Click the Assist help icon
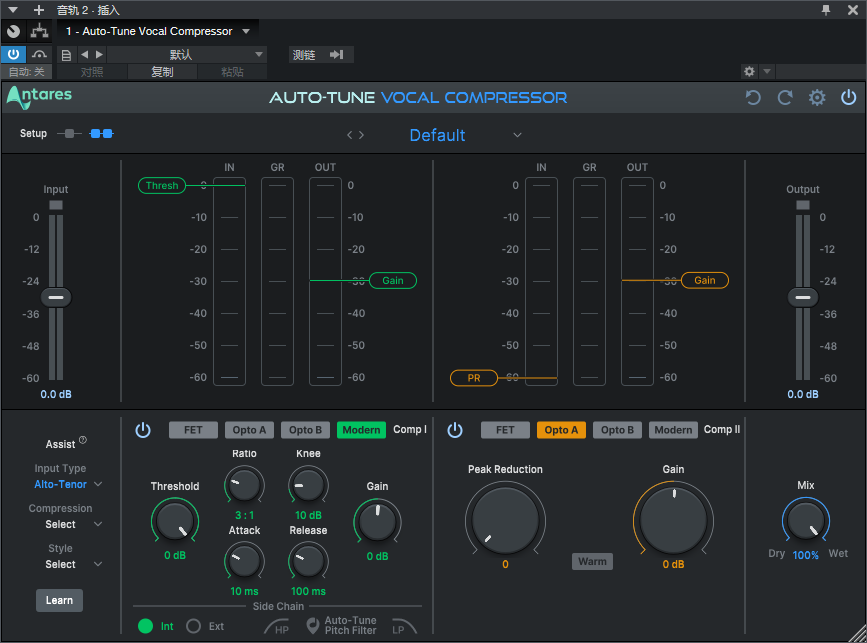Image resolution: width=867 pixels, height=643 pixels. click(83, 440)
